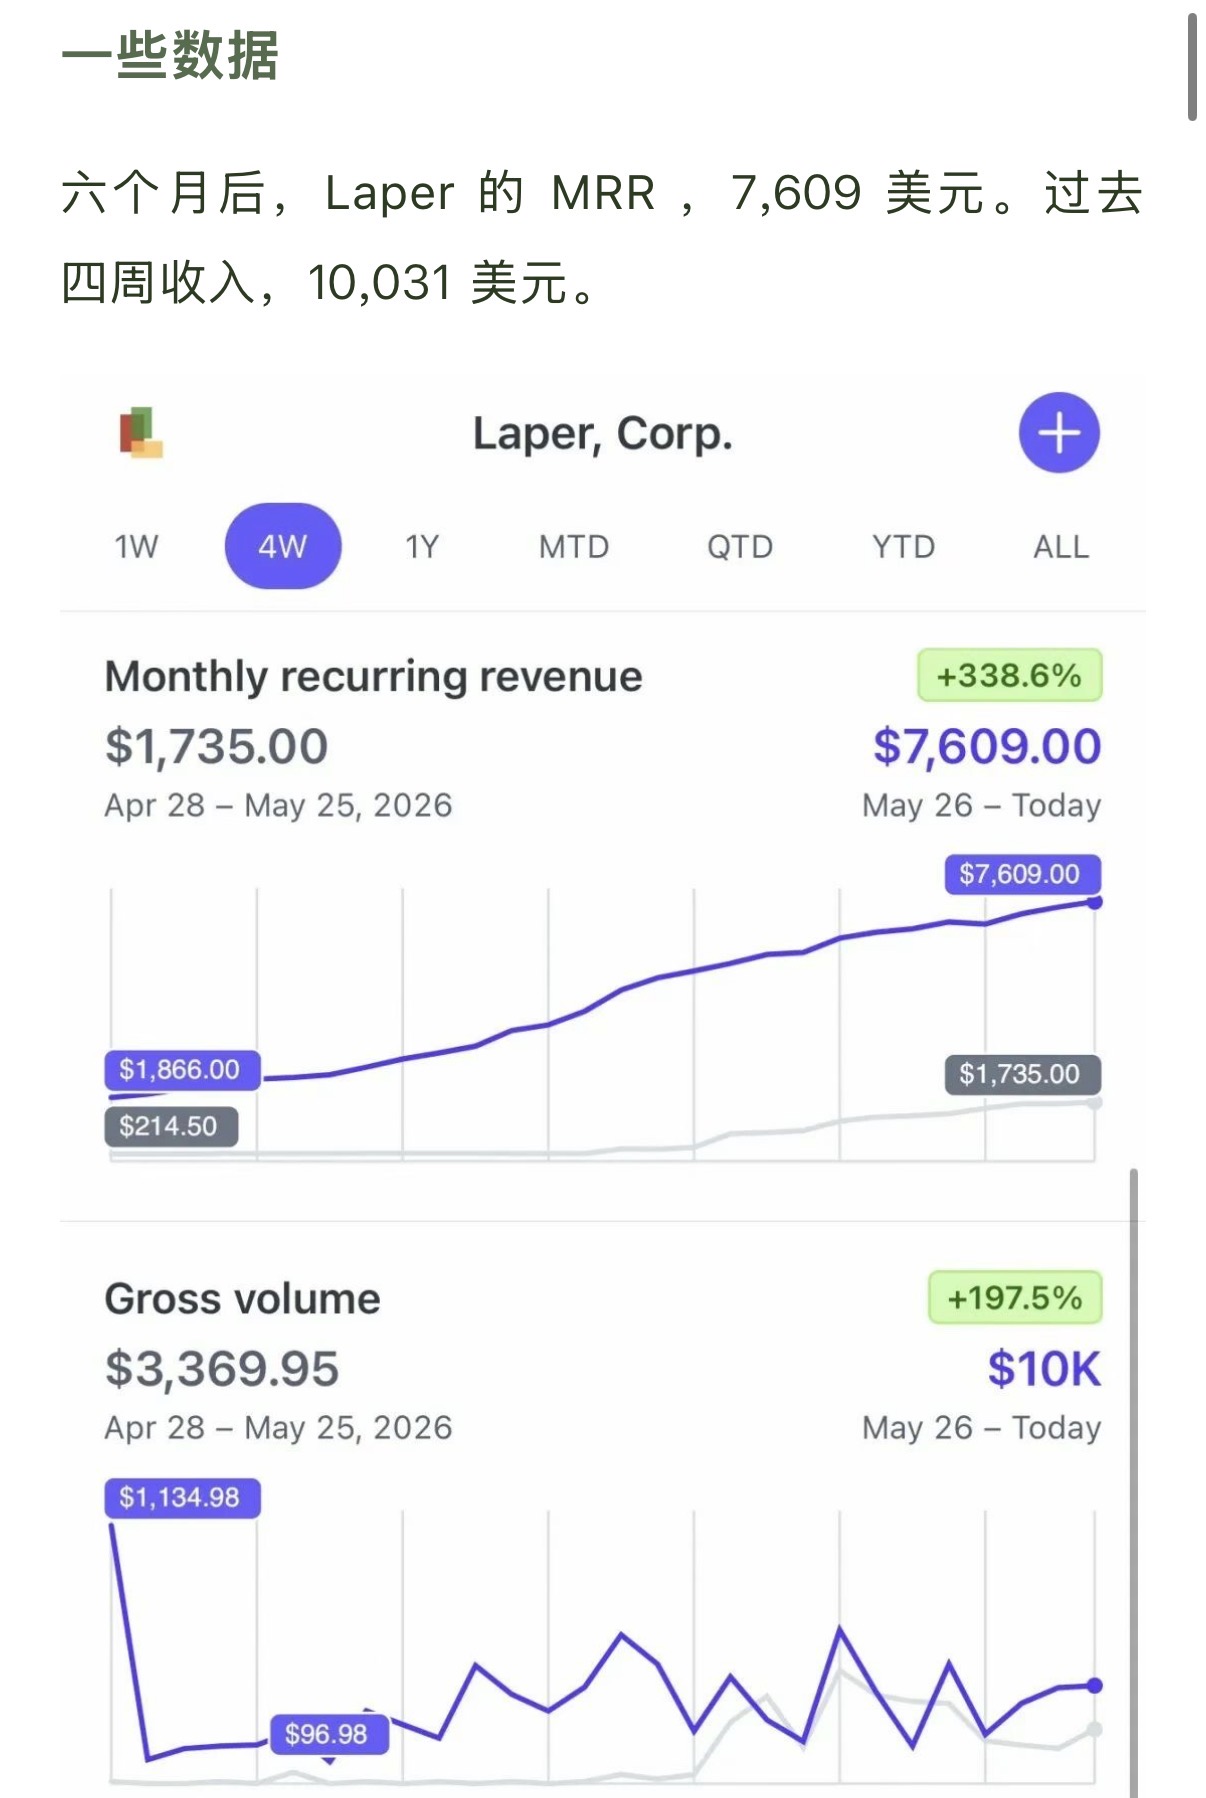Image resolution: width=1206 pixels, height=1798 pixels.
Task: Click the +197.5% gross volume badge
Action: pyautogui.click(x=1015, y=1298)
